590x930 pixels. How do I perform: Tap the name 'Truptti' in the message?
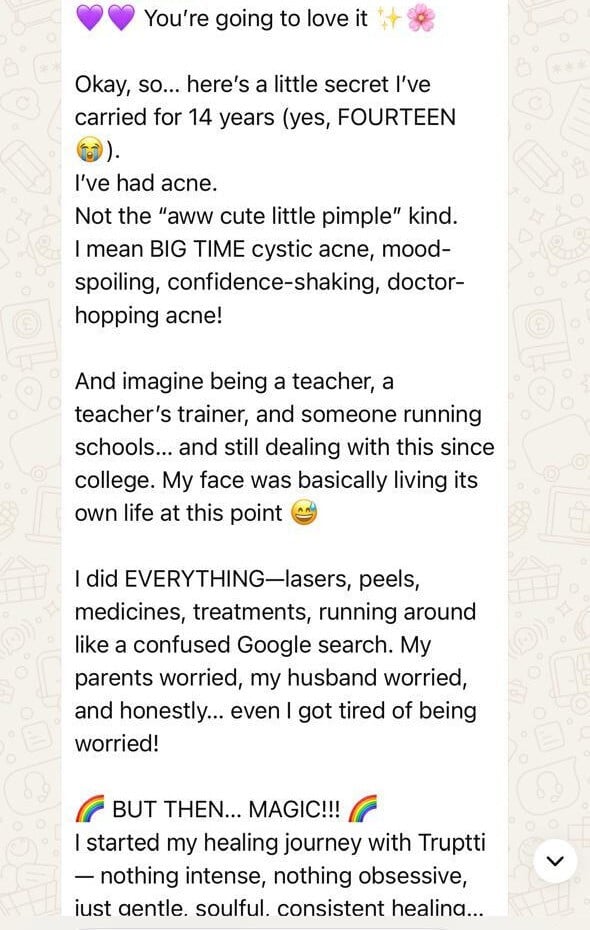(452, 843)
